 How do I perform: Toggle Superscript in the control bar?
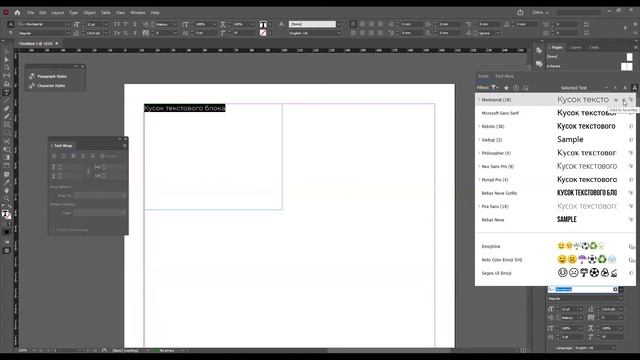click(x=126, y=24)
